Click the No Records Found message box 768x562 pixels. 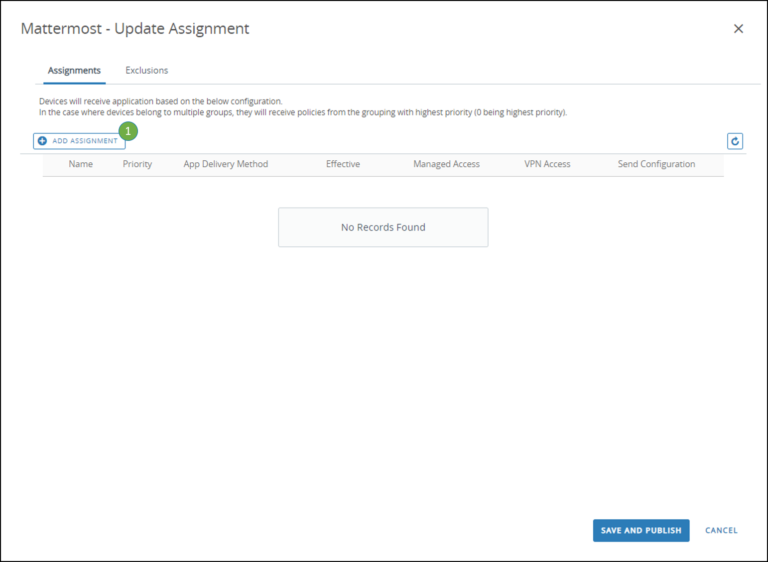click(x=383, y=227)
